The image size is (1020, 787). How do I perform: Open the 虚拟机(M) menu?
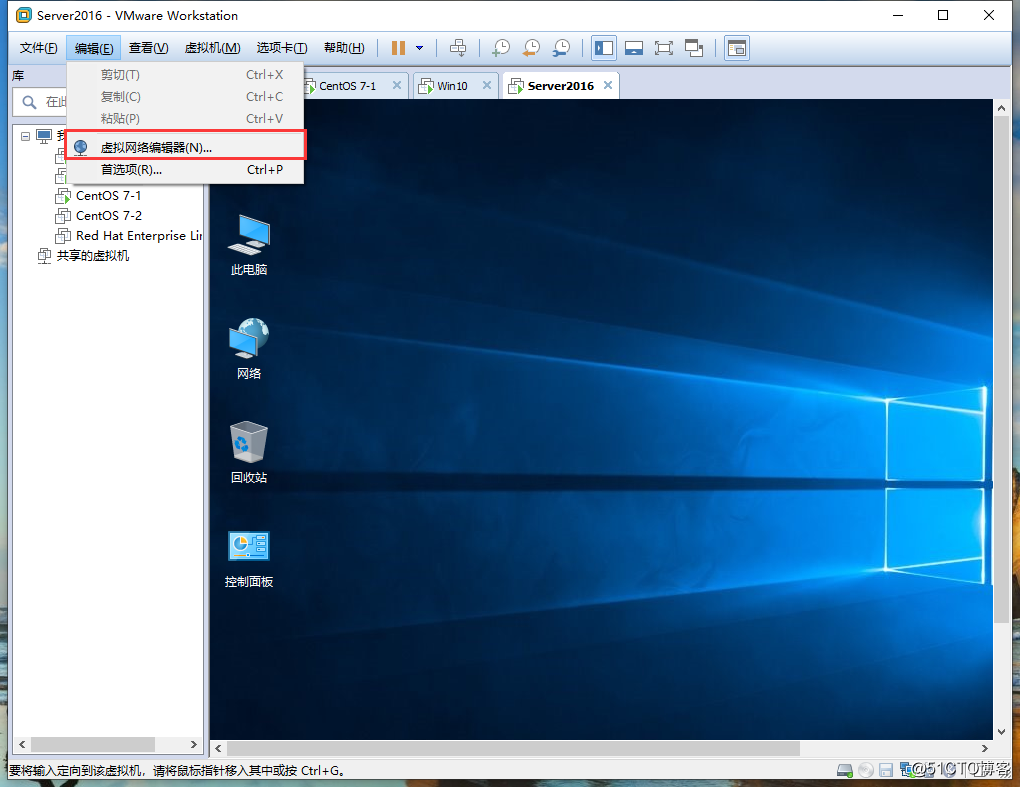pos(212,48)
